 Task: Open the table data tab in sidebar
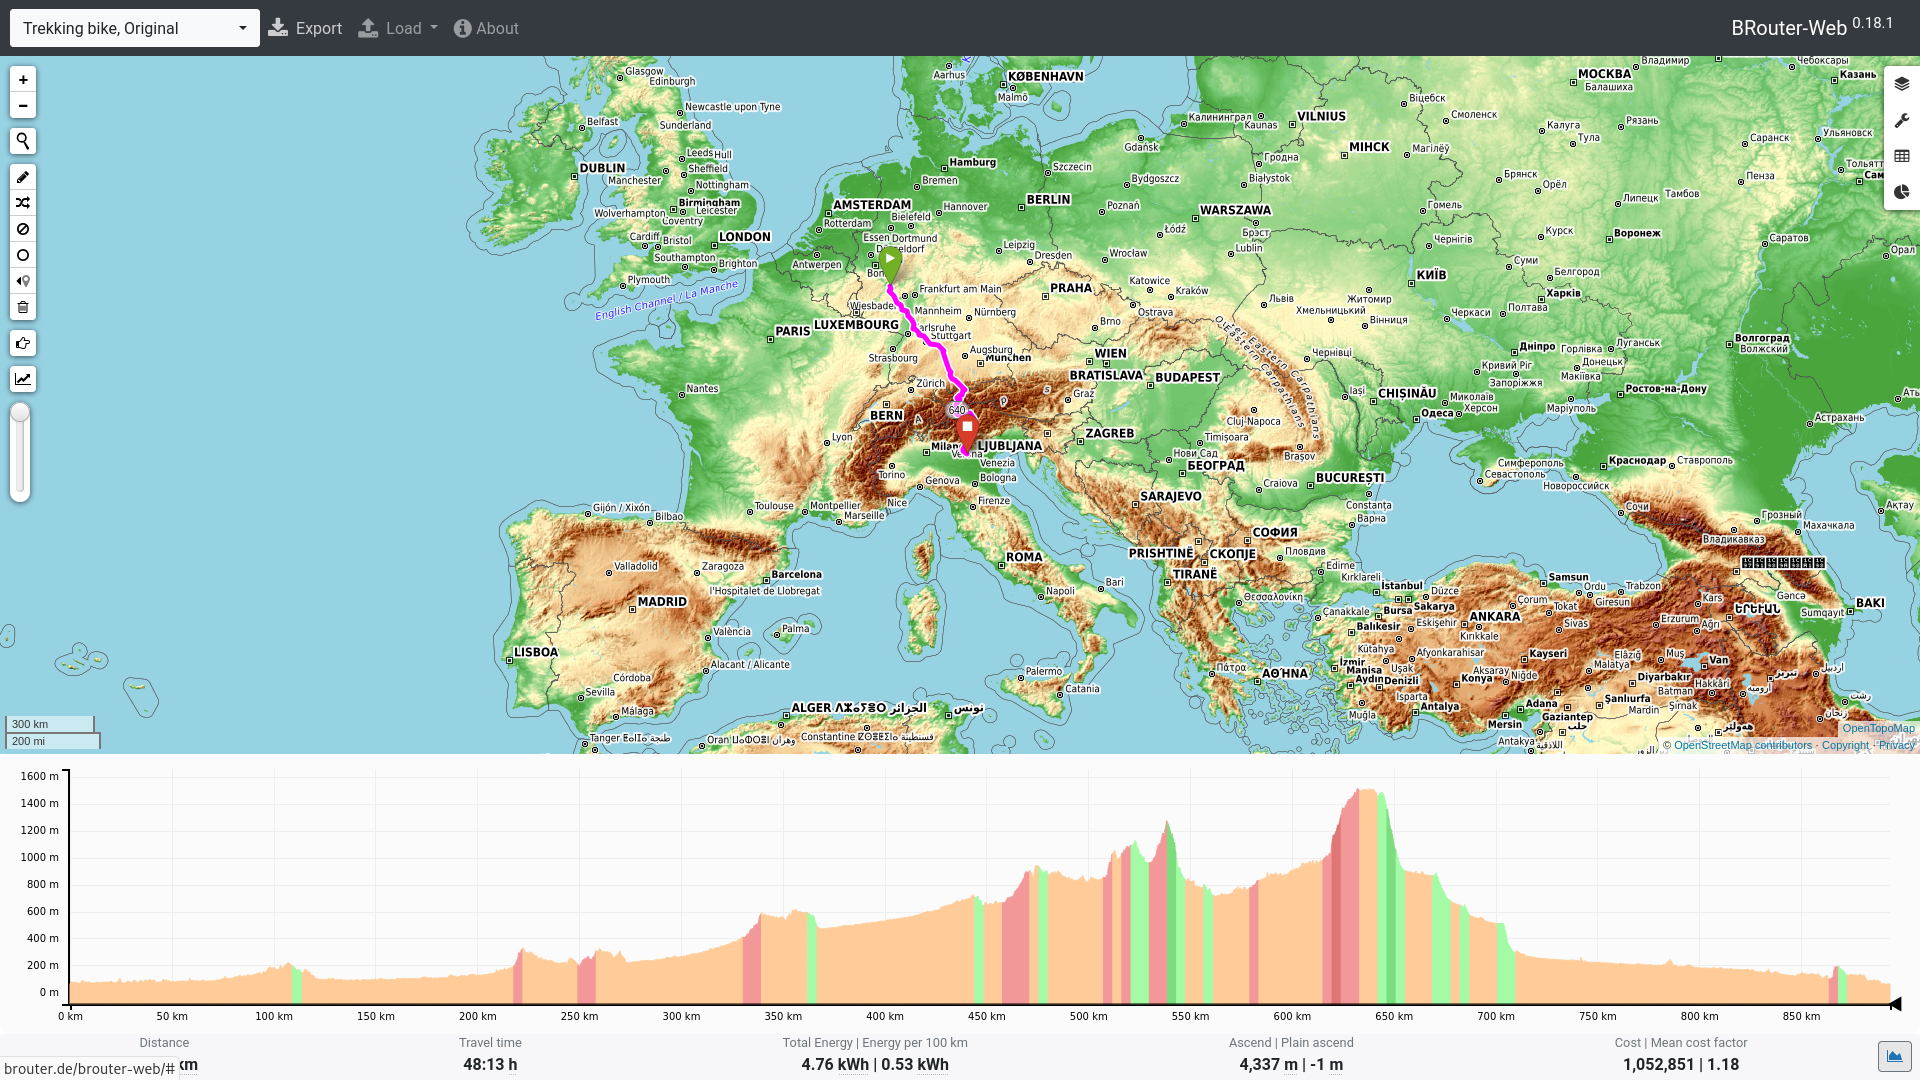[1901, 156]
